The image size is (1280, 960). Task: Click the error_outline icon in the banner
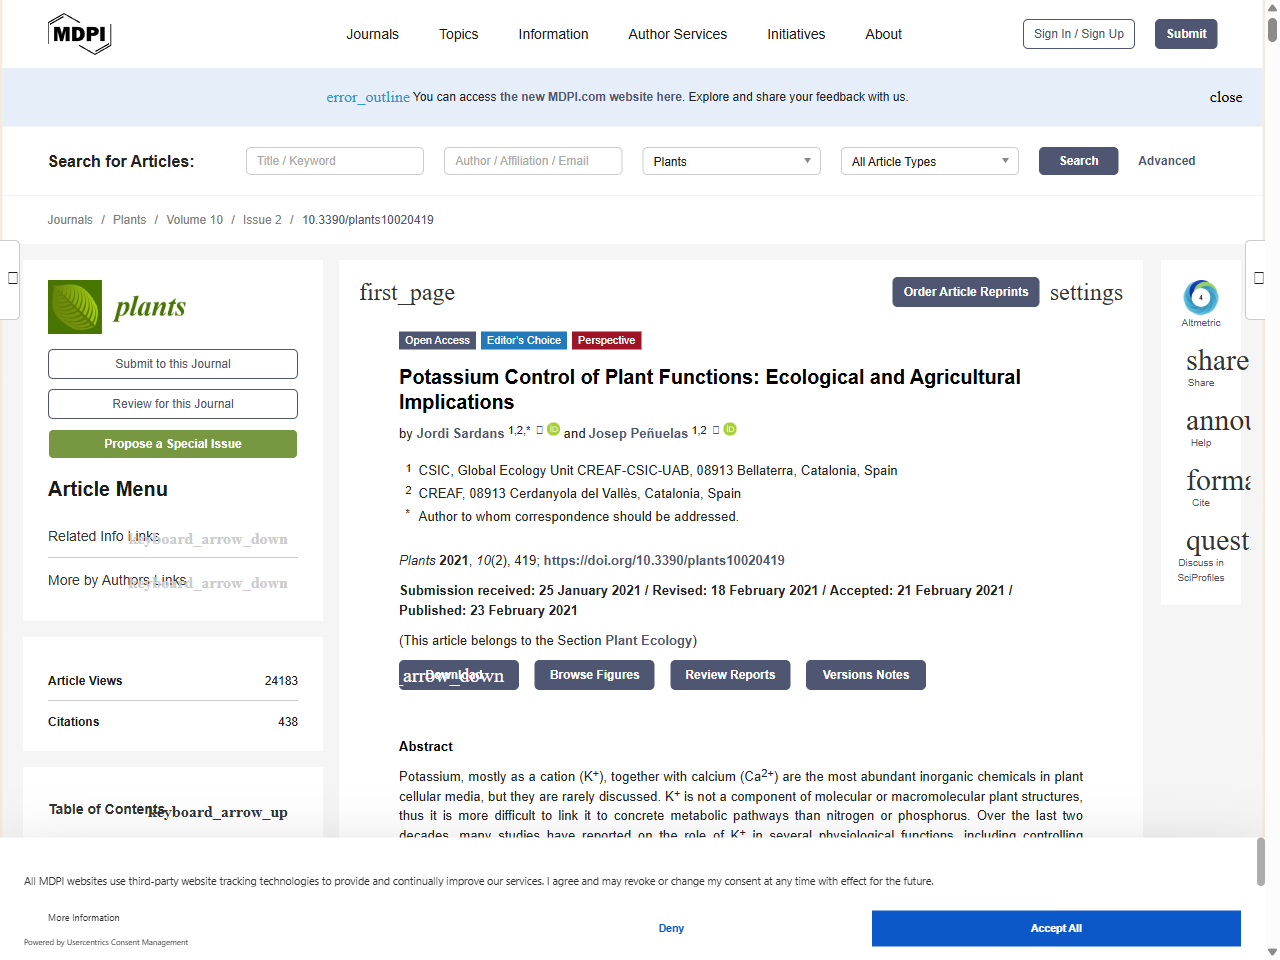[367, 97]
